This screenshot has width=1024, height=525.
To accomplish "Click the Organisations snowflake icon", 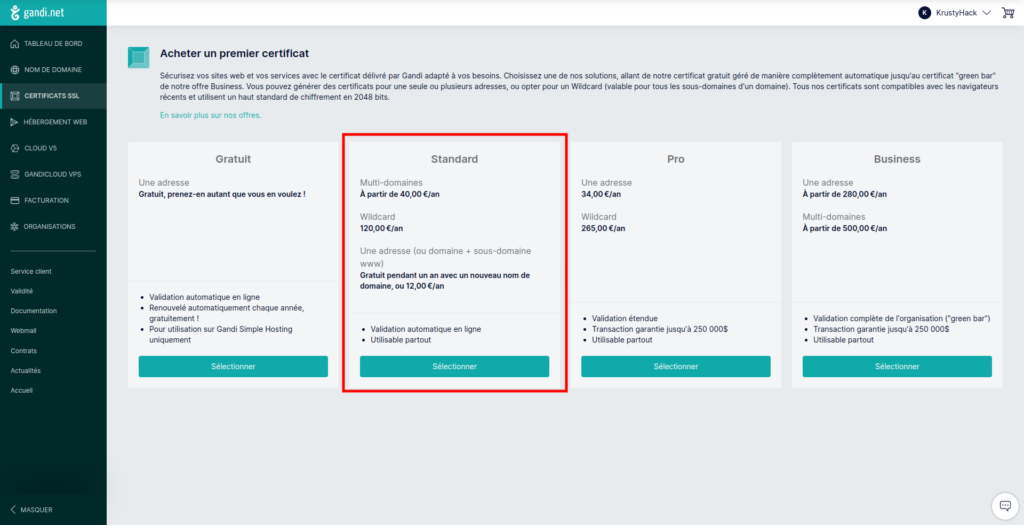I will [x=15, y=227].
